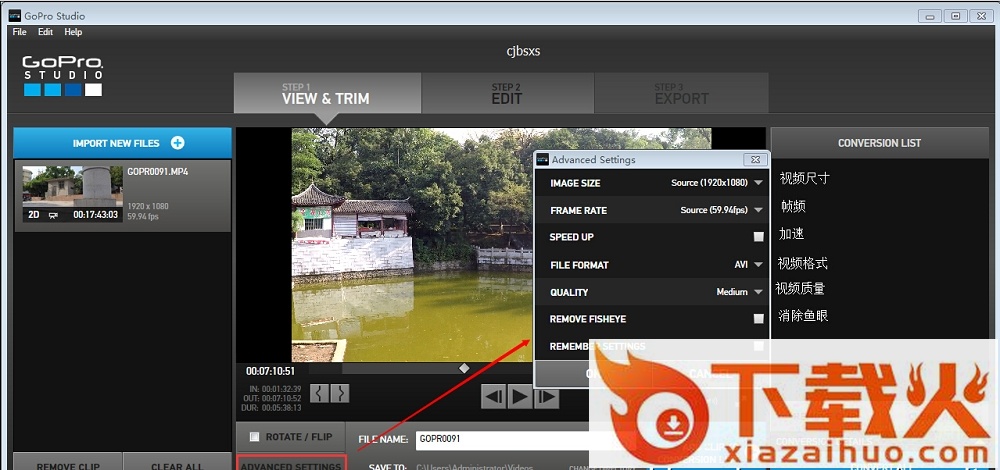1000x470 pixels.
Task: Expand the File Format AVI dropdown
Action: [758, 265]
